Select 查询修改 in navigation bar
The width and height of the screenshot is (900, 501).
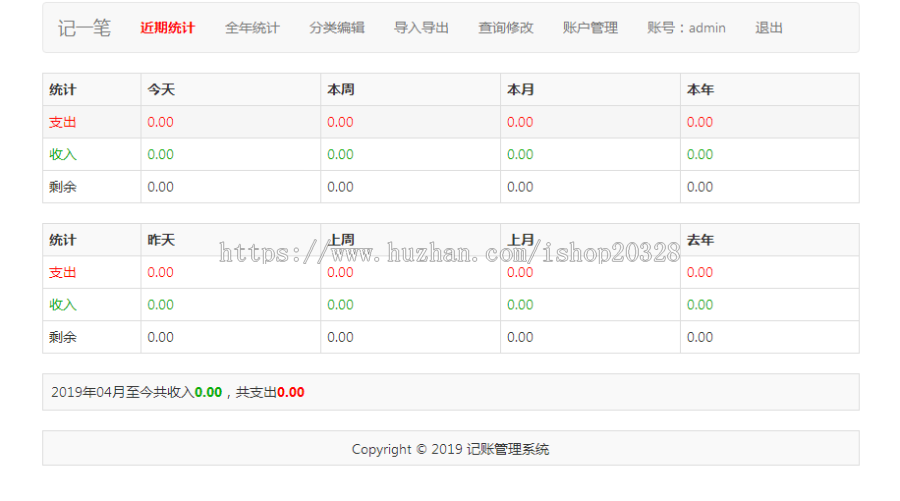[x=506, y=28]
